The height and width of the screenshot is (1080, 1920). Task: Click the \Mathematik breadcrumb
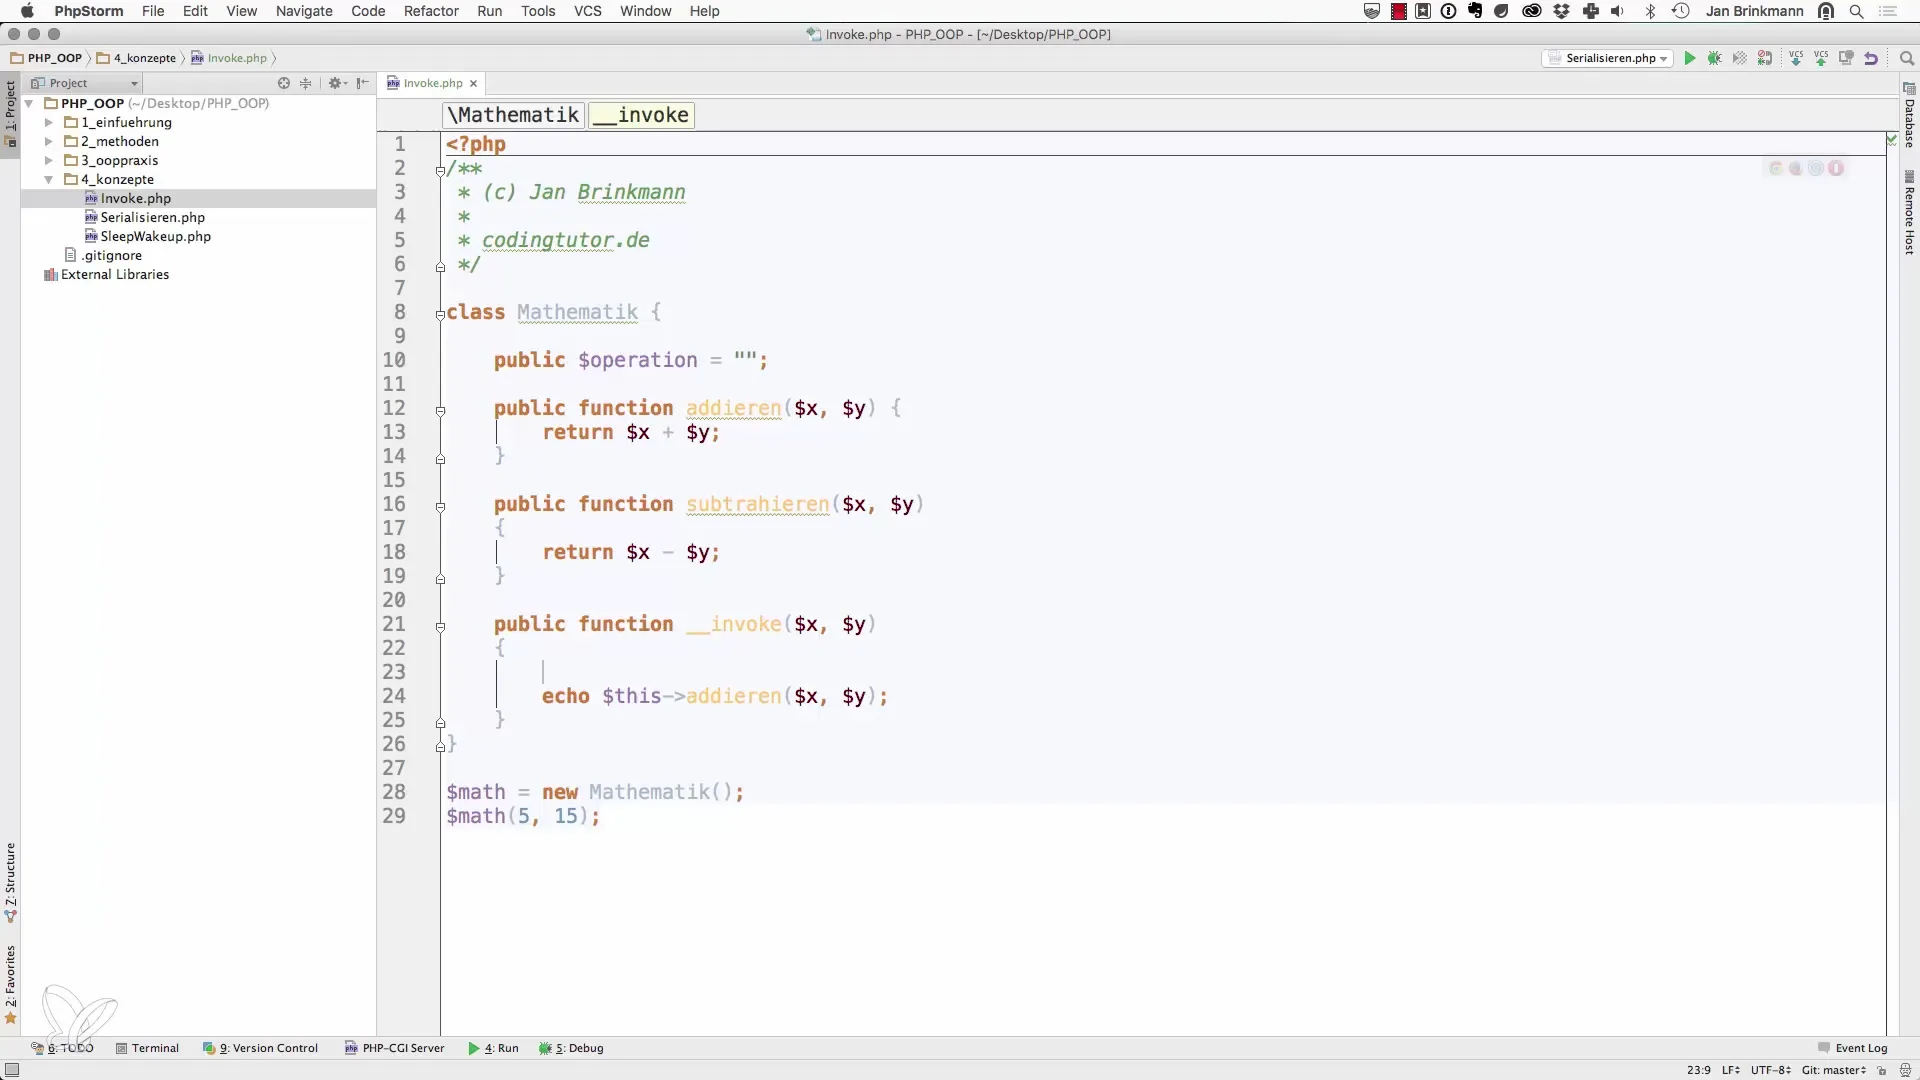pyautogui.click(x=513, y=115)
